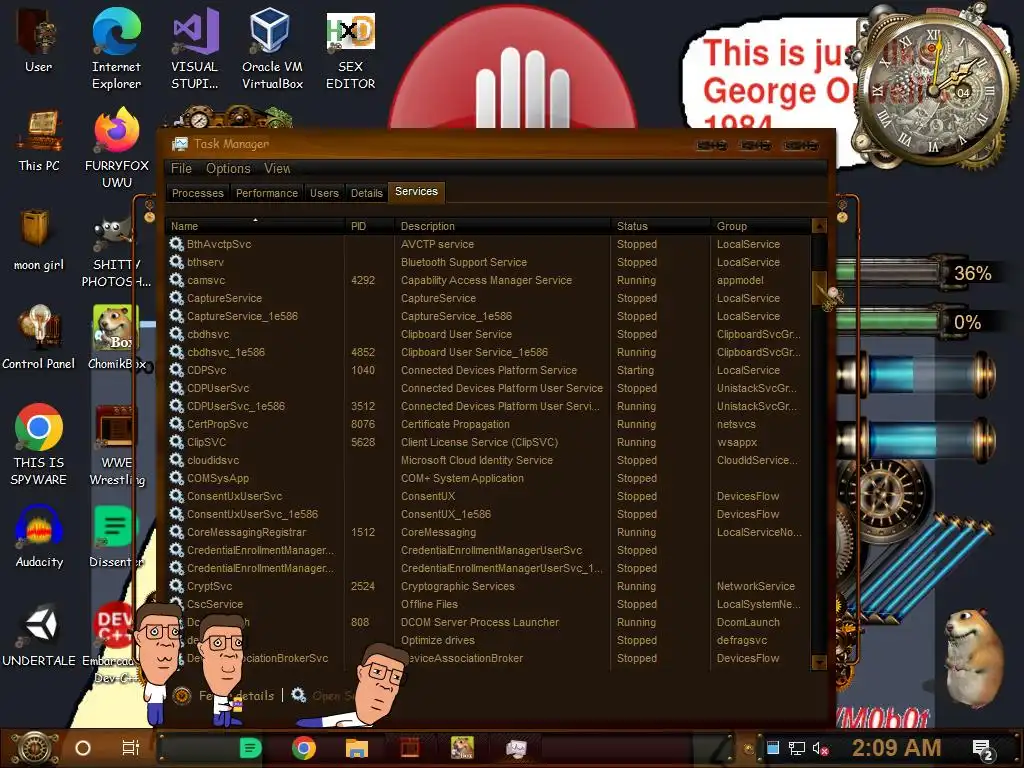Launch THIS IS SPYWARE Chrome icon

(x=39, y=444)
